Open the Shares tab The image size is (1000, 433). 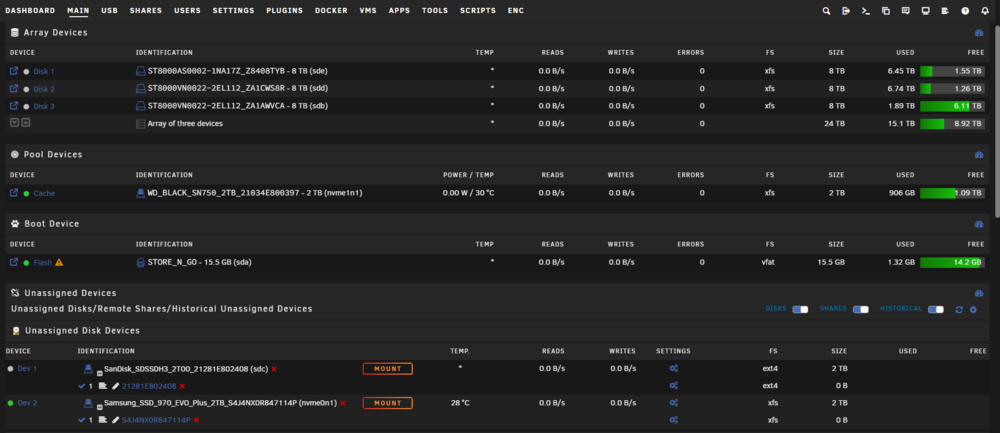(x=145, y=11)
